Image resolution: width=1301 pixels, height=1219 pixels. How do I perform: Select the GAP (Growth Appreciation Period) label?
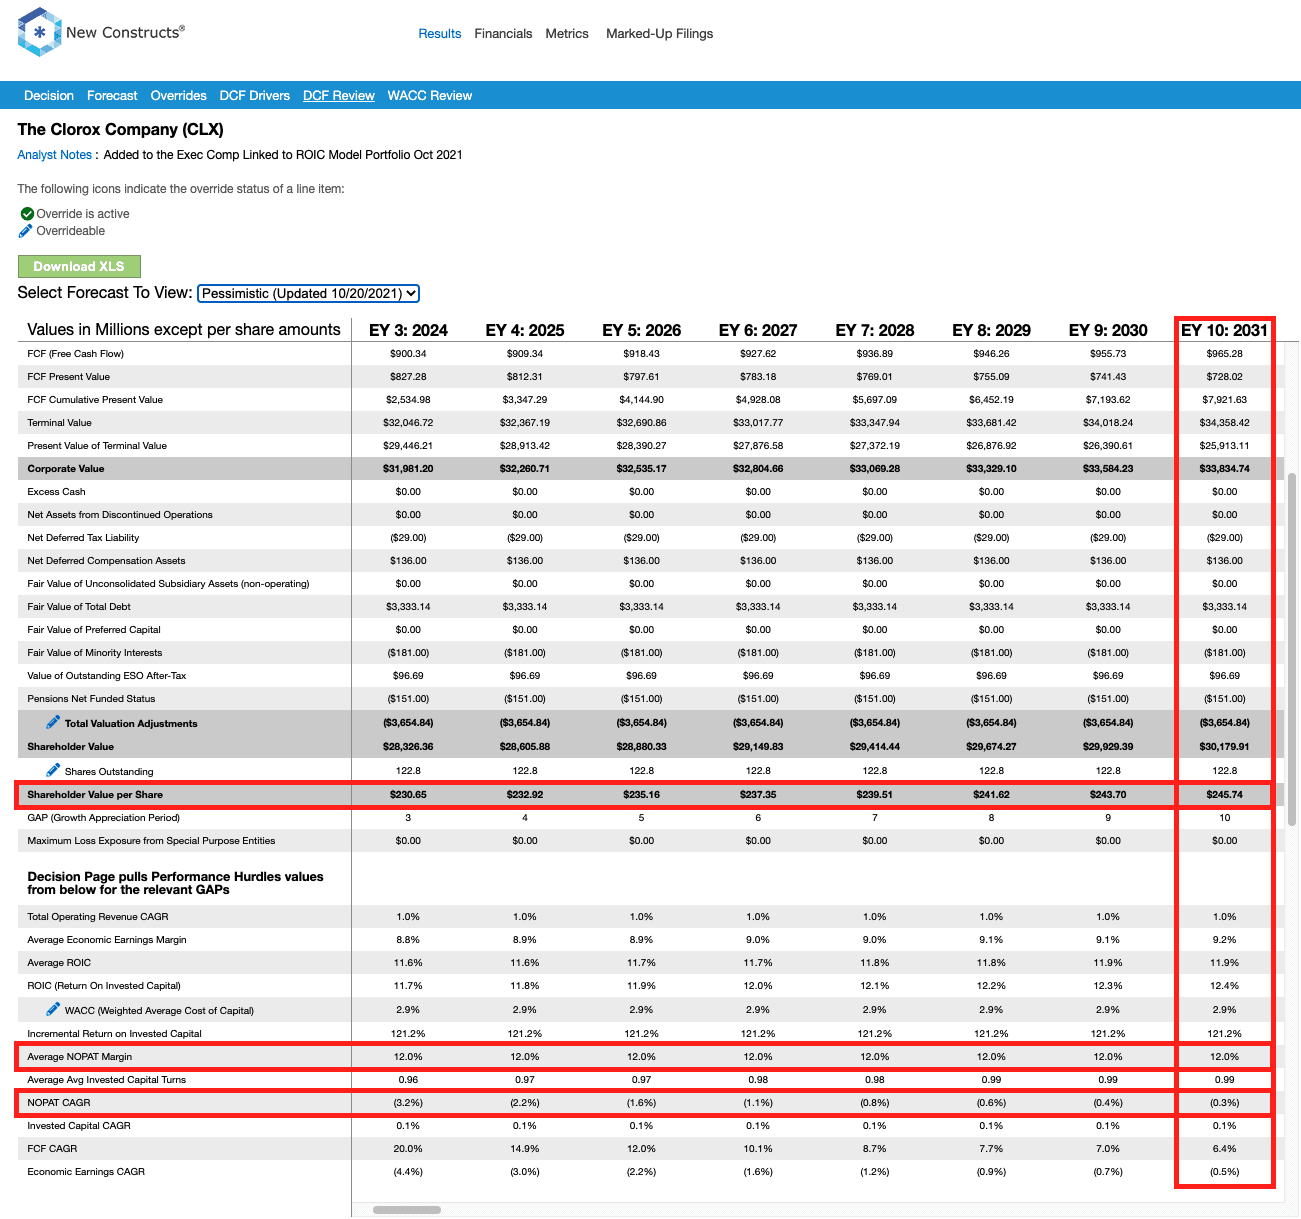click(x=104, y=818)
